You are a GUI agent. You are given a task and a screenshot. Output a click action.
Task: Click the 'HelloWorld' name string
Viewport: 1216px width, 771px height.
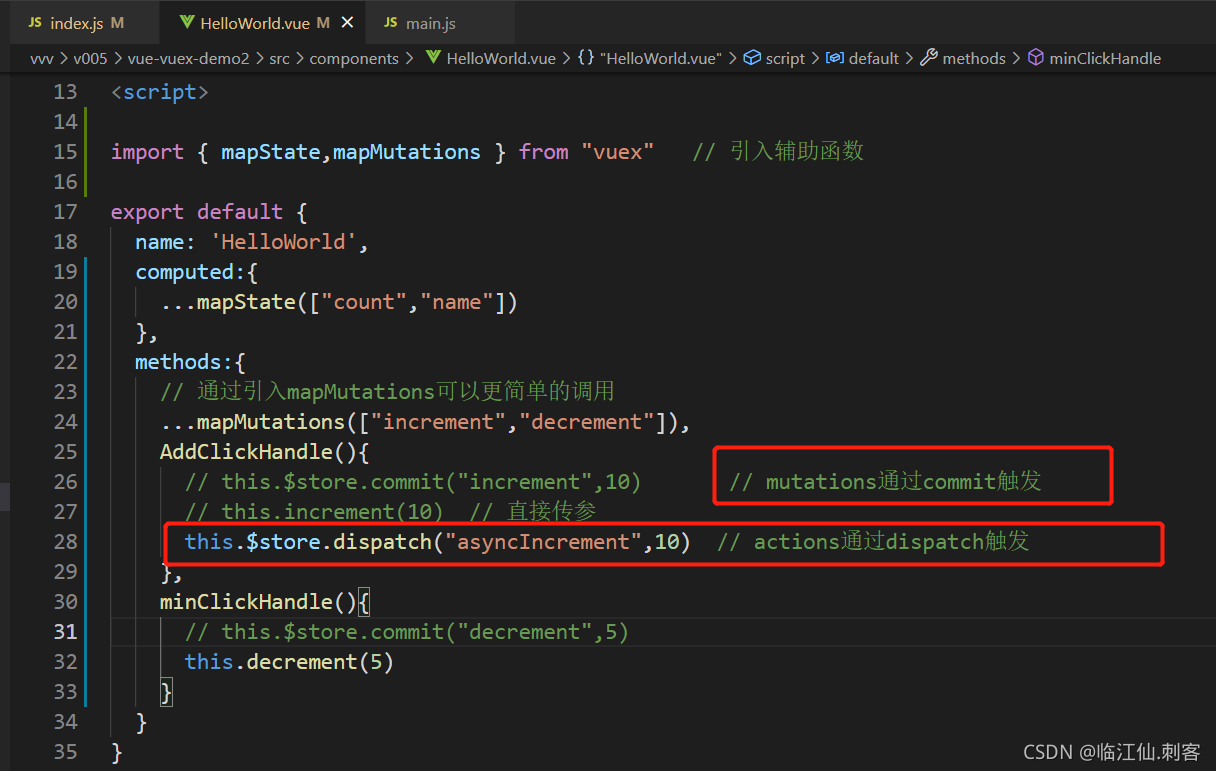[x=282, y=242]
